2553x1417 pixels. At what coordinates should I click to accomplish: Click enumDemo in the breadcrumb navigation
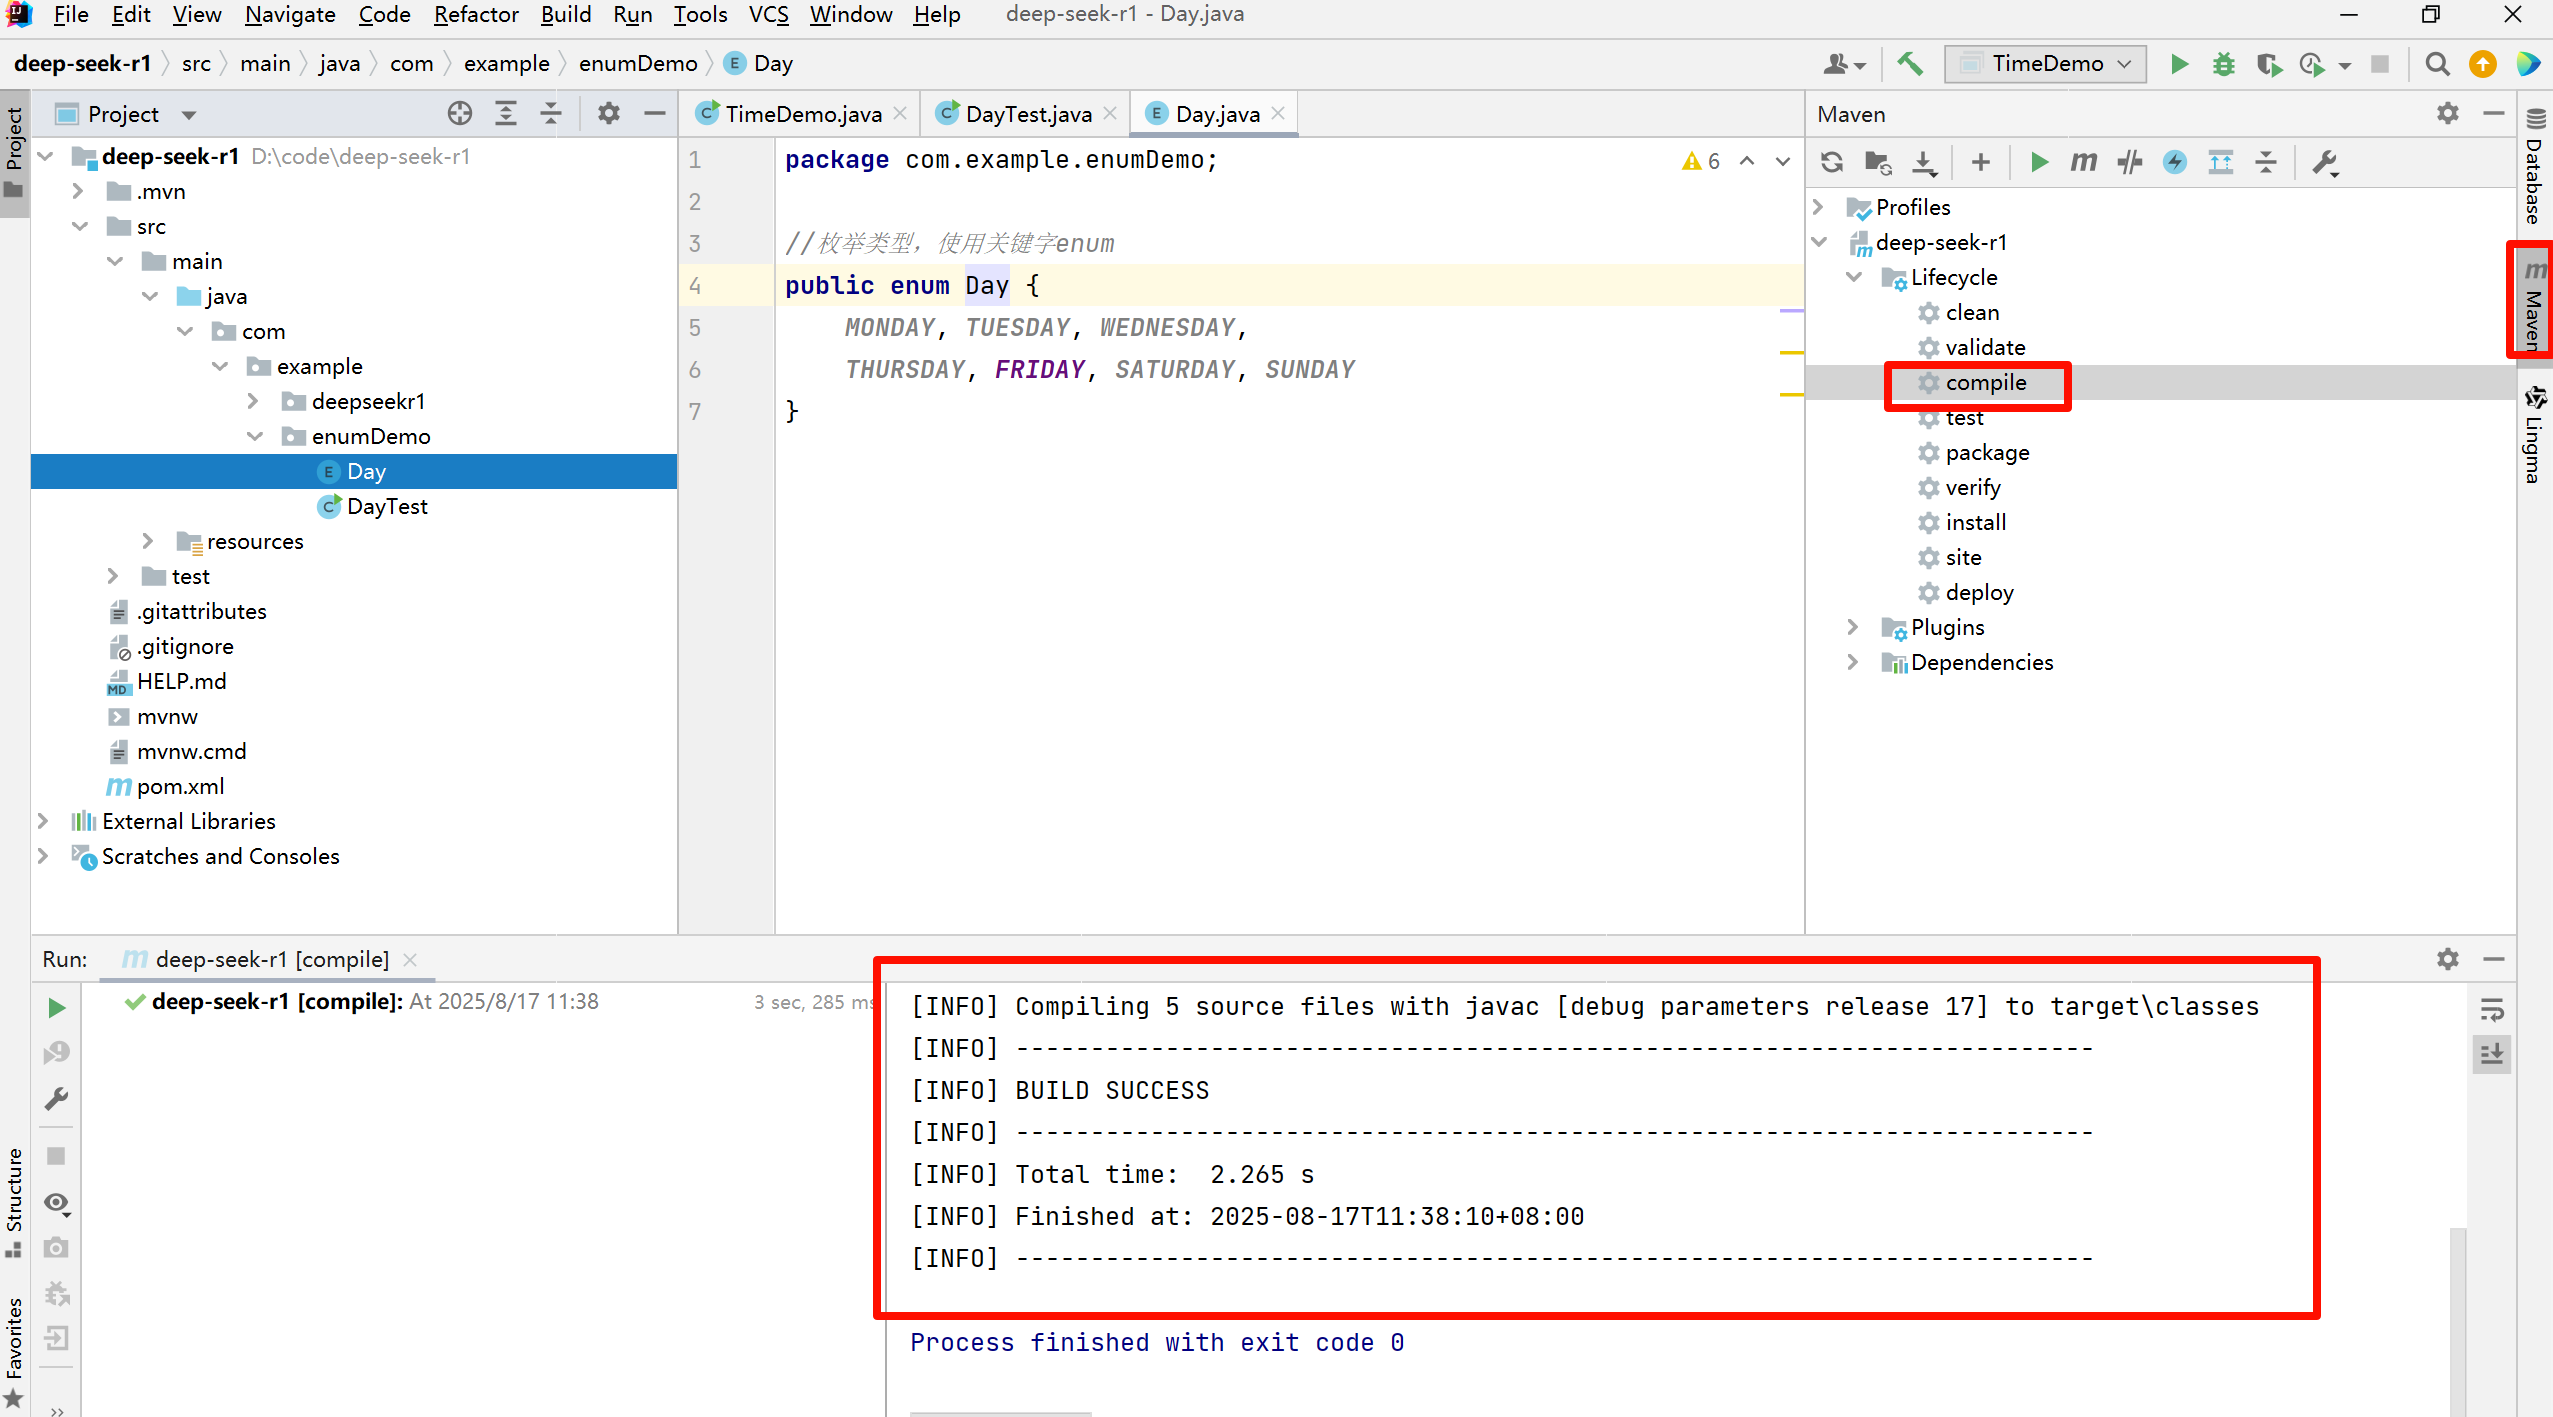[x=638, y=63]
